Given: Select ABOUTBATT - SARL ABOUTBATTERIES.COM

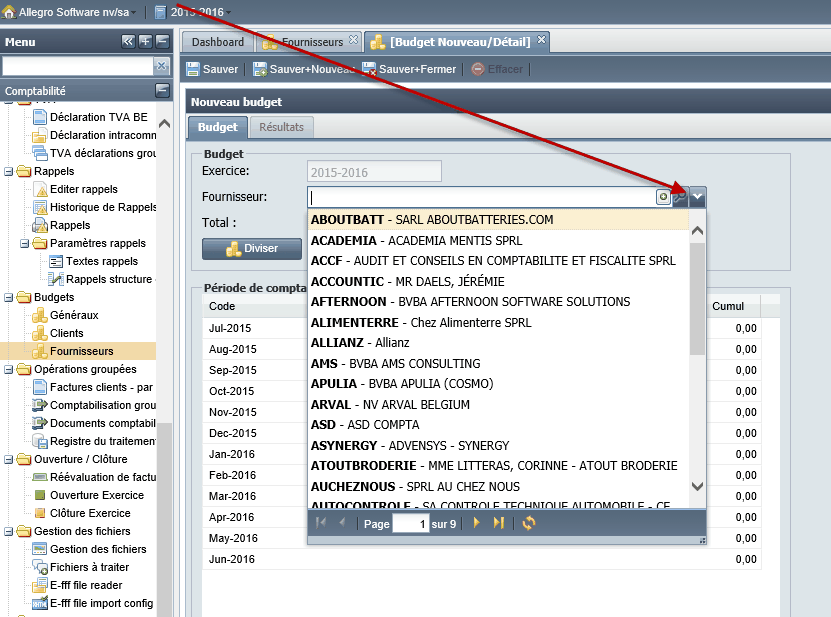Looking at the screenshot, I should coord(498,219).
